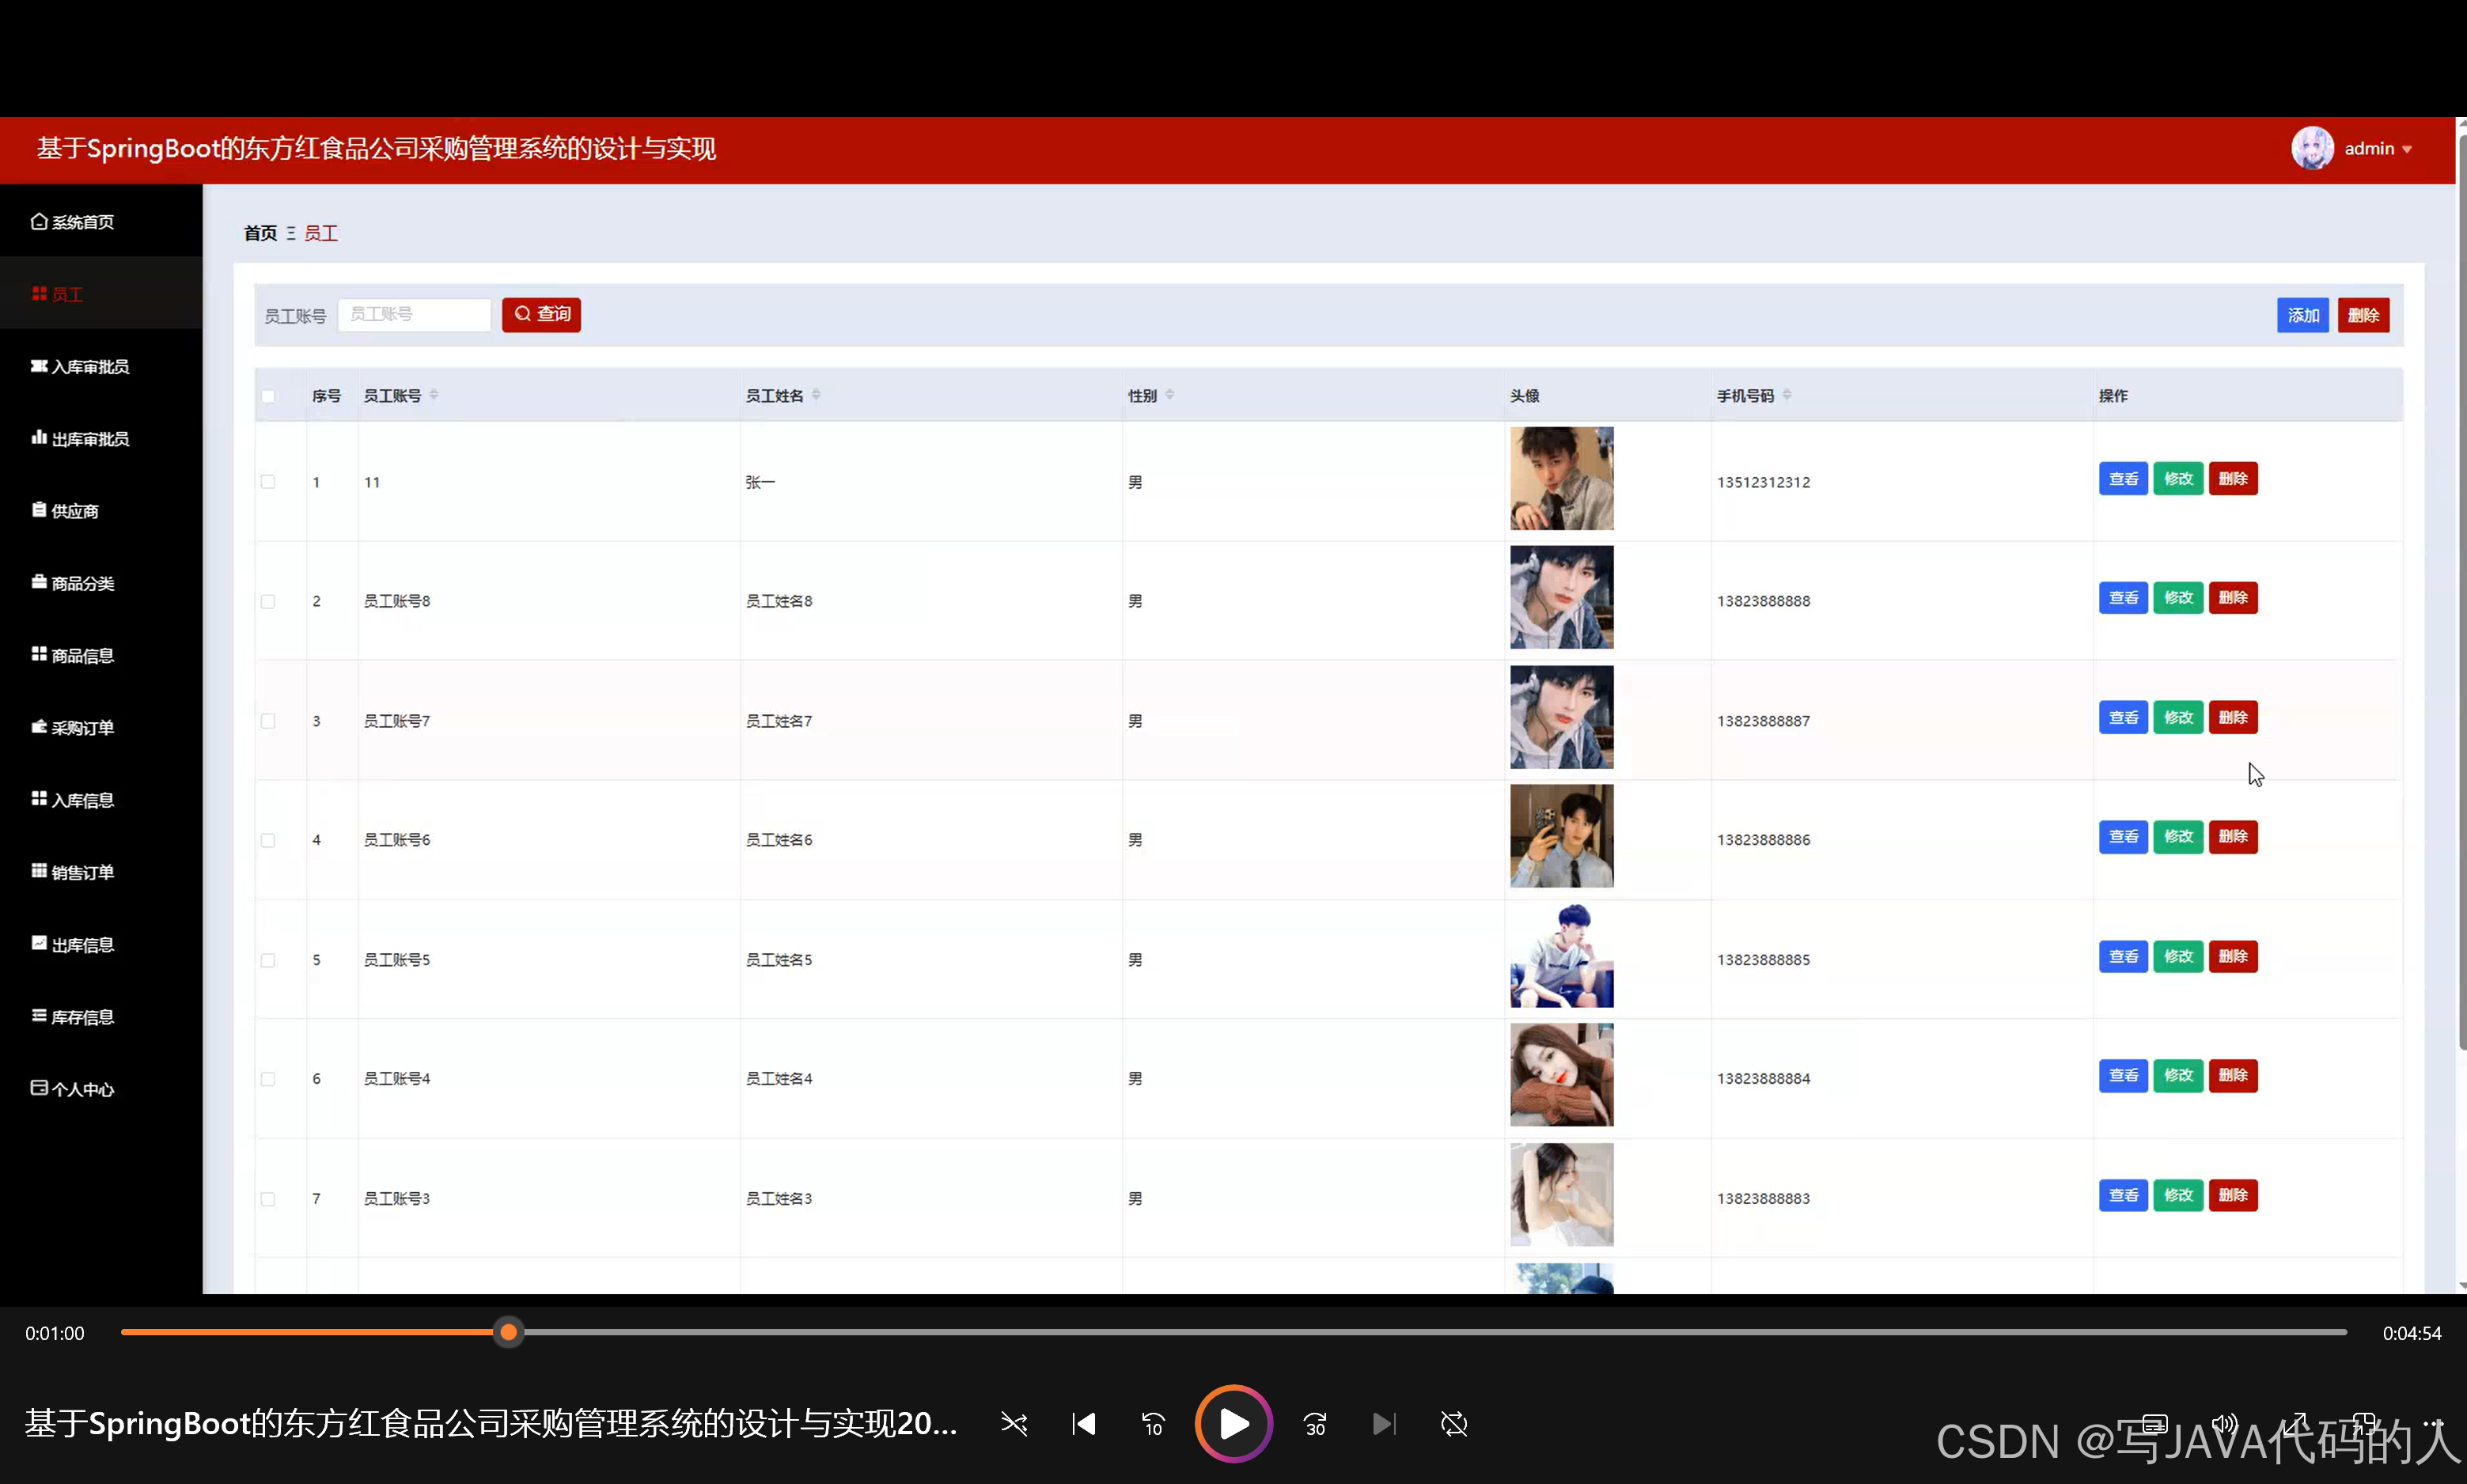
Task: Expand the admin user dropdown arrow
Action: [2407, 149]
